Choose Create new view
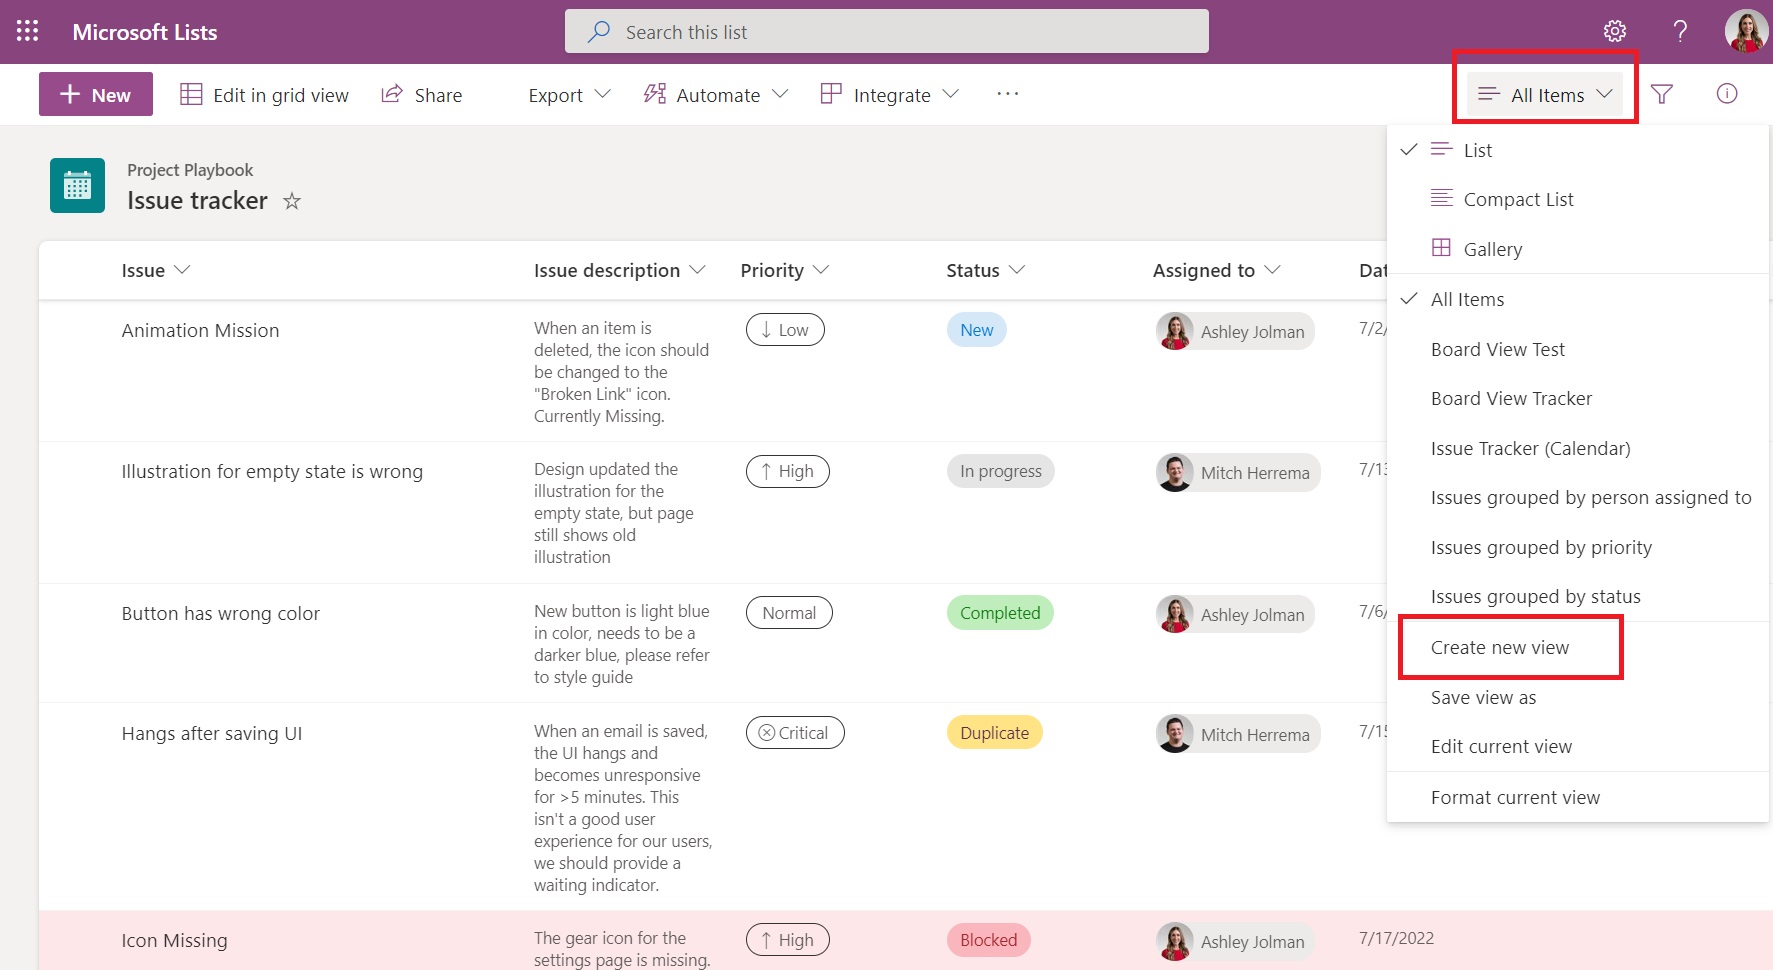Image resolution: width=1773 pixels, height=970 pixels. [x=1578, y=647]
